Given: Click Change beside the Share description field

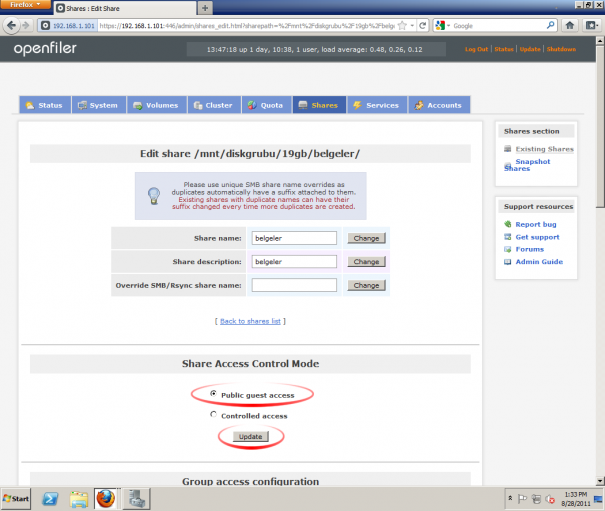Looking at the screenshot, I should (366, 262).
